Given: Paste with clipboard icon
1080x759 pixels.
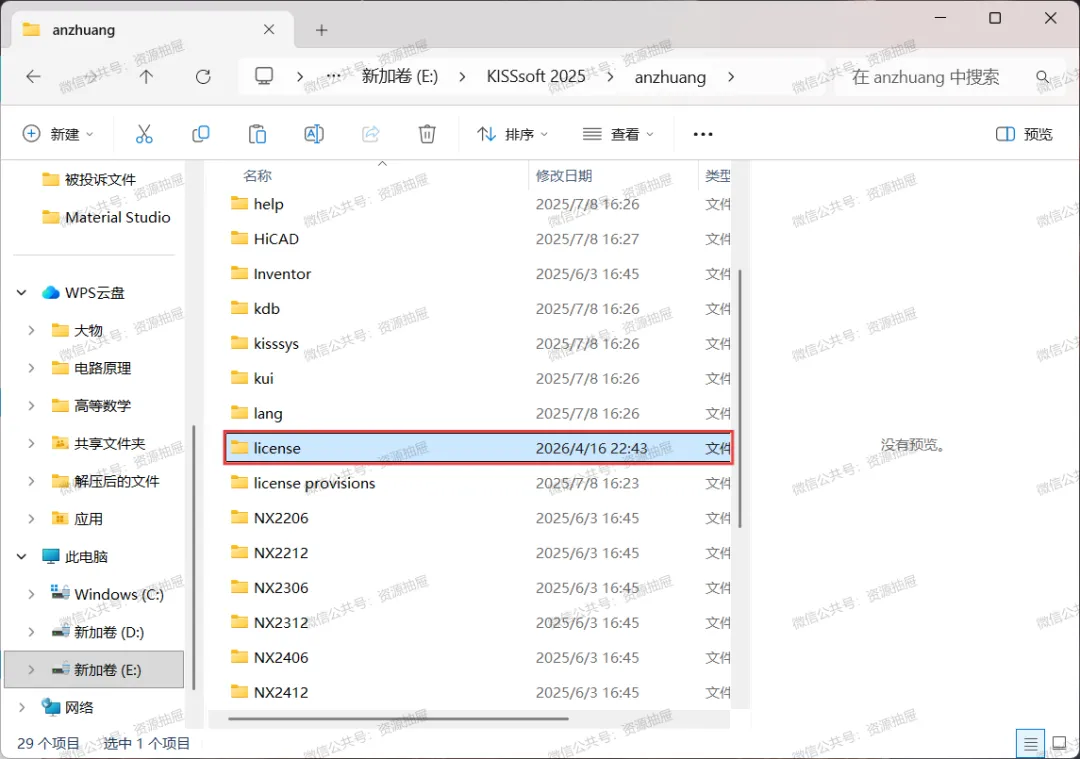Looking at the screenshot, I should [x=257, y=134].
